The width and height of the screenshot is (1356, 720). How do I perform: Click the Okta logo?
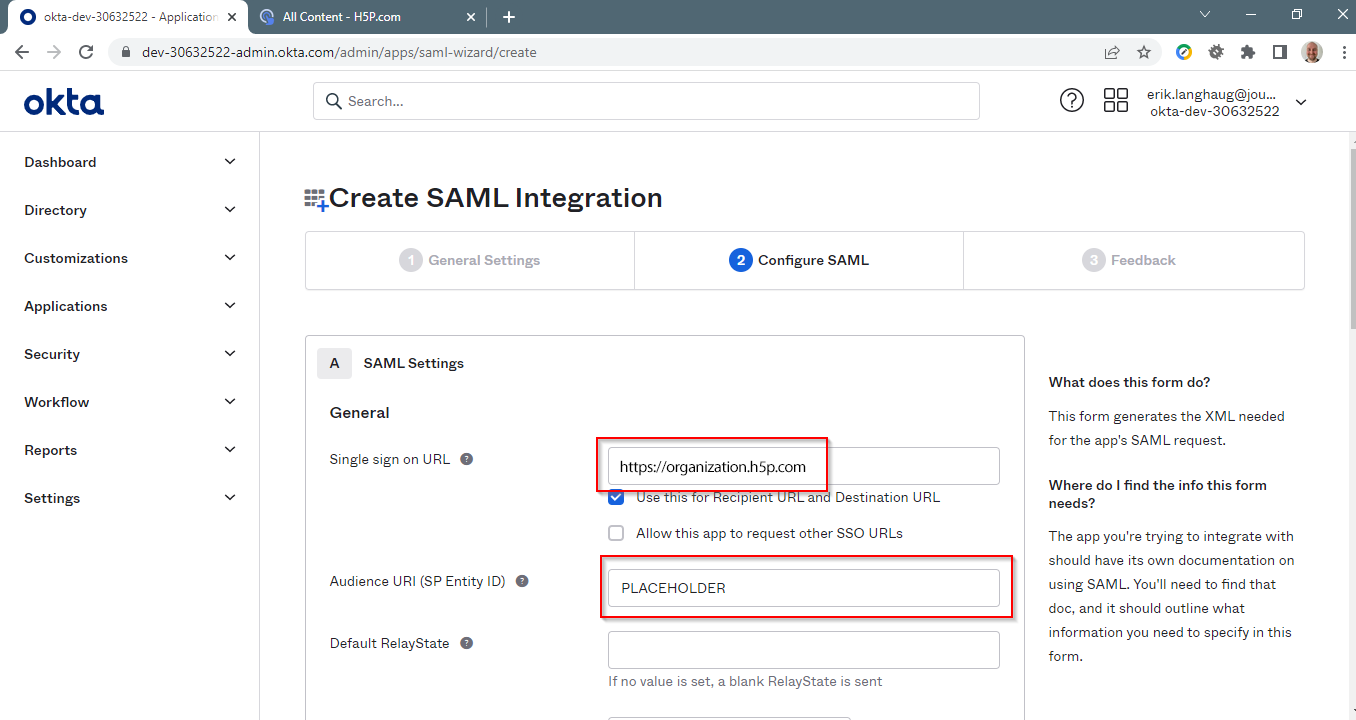point(64,102)
